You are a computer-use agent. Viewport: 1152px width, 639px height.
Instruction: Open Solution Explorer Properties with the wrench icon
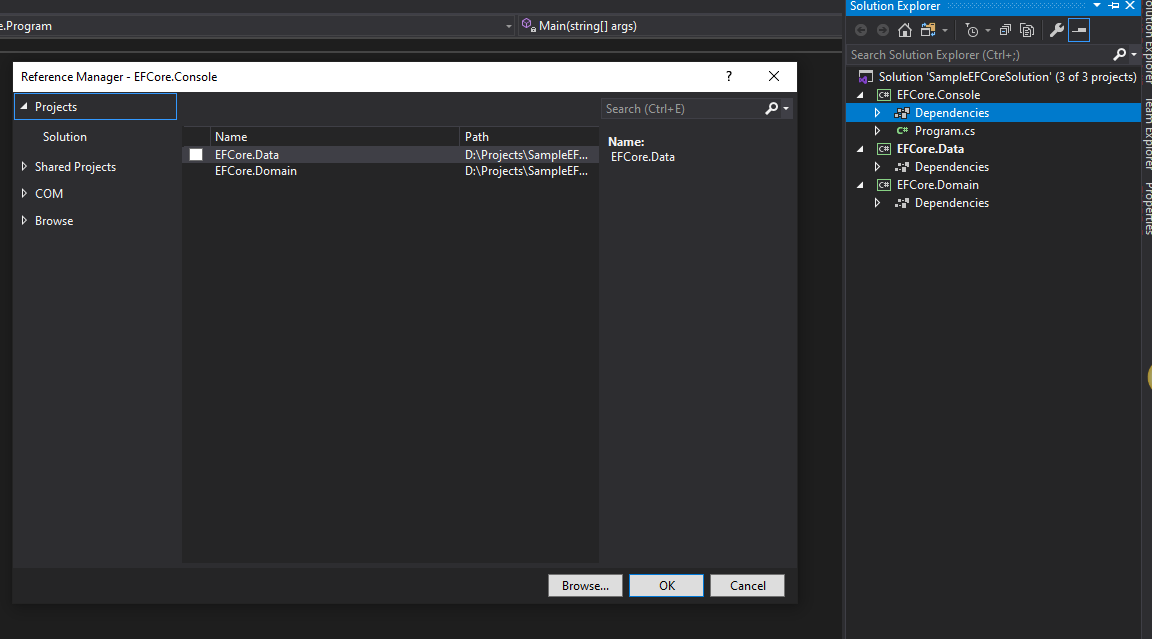[x=1057, y=29]
